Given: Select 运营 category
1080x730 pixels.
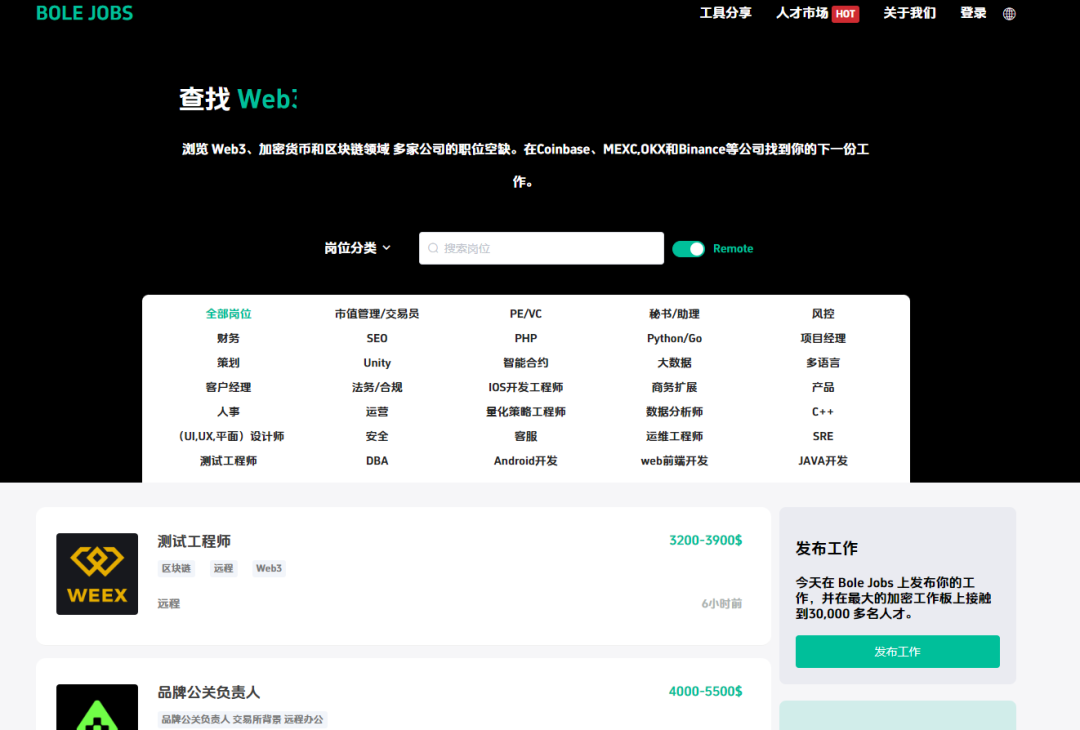Looking at the screenshot, I should pyautogui.click(x=377, y=412).
